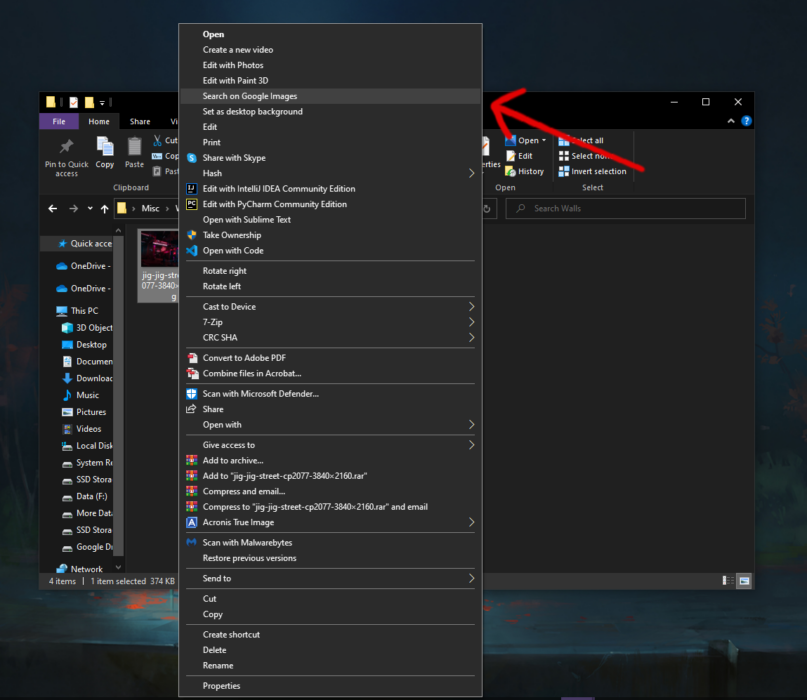Image resolution: width=807 pixels, height=700 pixels.
Task: Click Edit in the ribbon Open group
Action: tap(519, 156)
